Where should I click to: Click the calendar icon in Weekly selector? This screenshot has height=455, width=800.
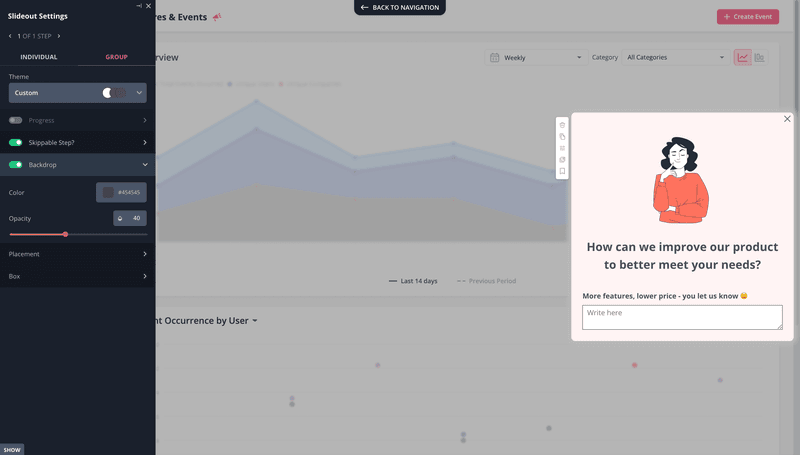(494, 58)
